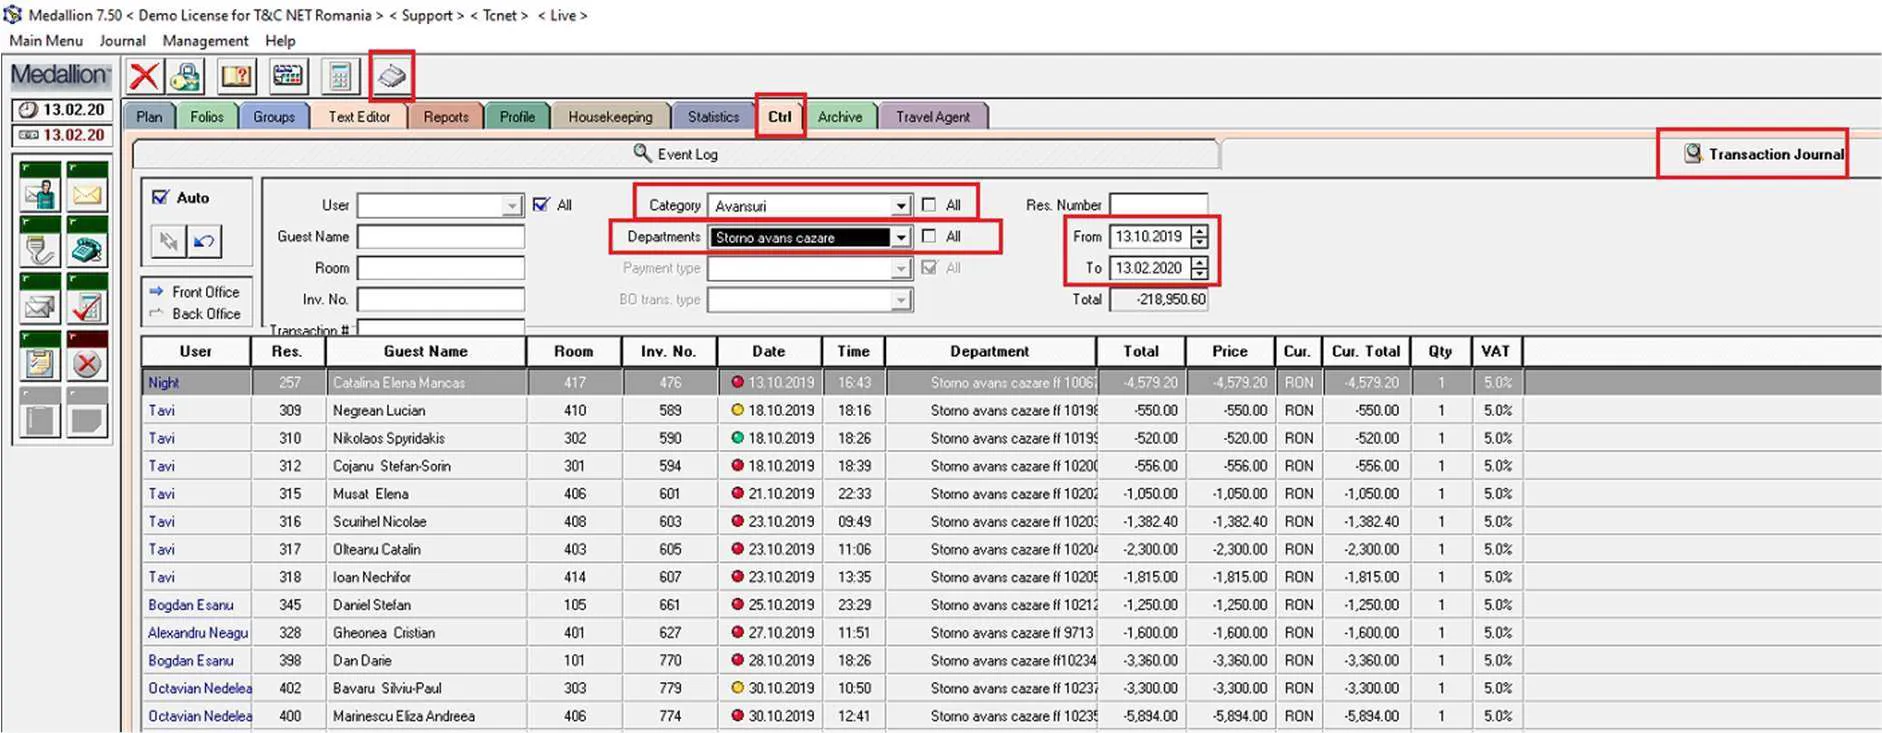
Task: Toggle the Auto checkbox
Action: click(160, 197)
